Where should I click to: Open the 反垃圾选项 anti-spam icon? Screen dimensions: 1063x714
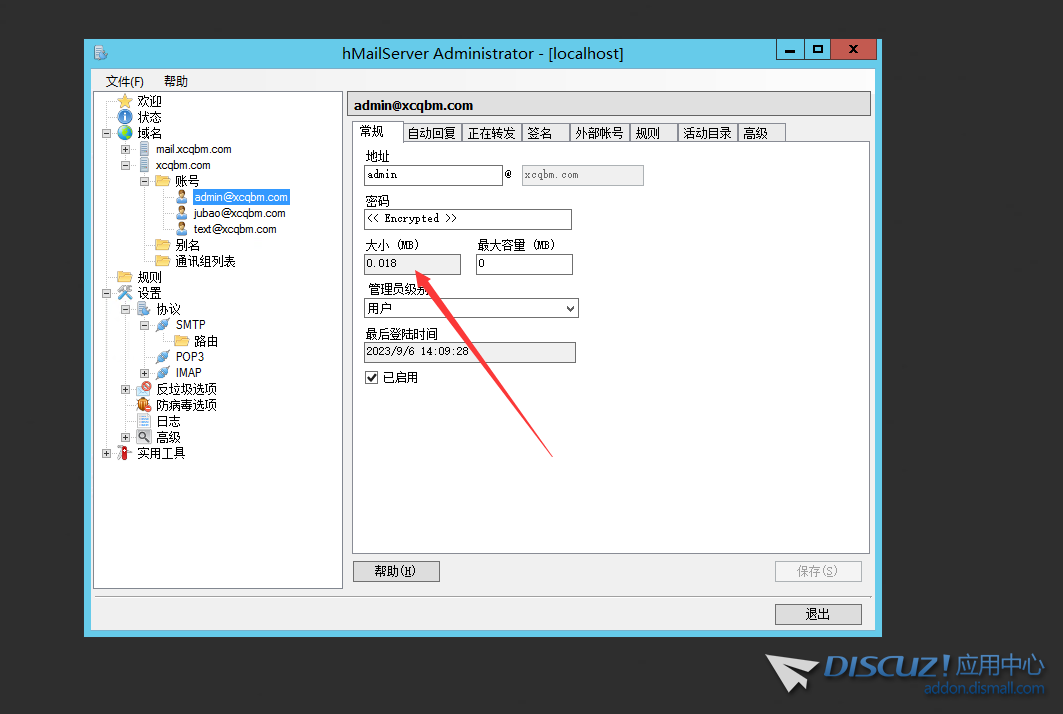[144, 389]
